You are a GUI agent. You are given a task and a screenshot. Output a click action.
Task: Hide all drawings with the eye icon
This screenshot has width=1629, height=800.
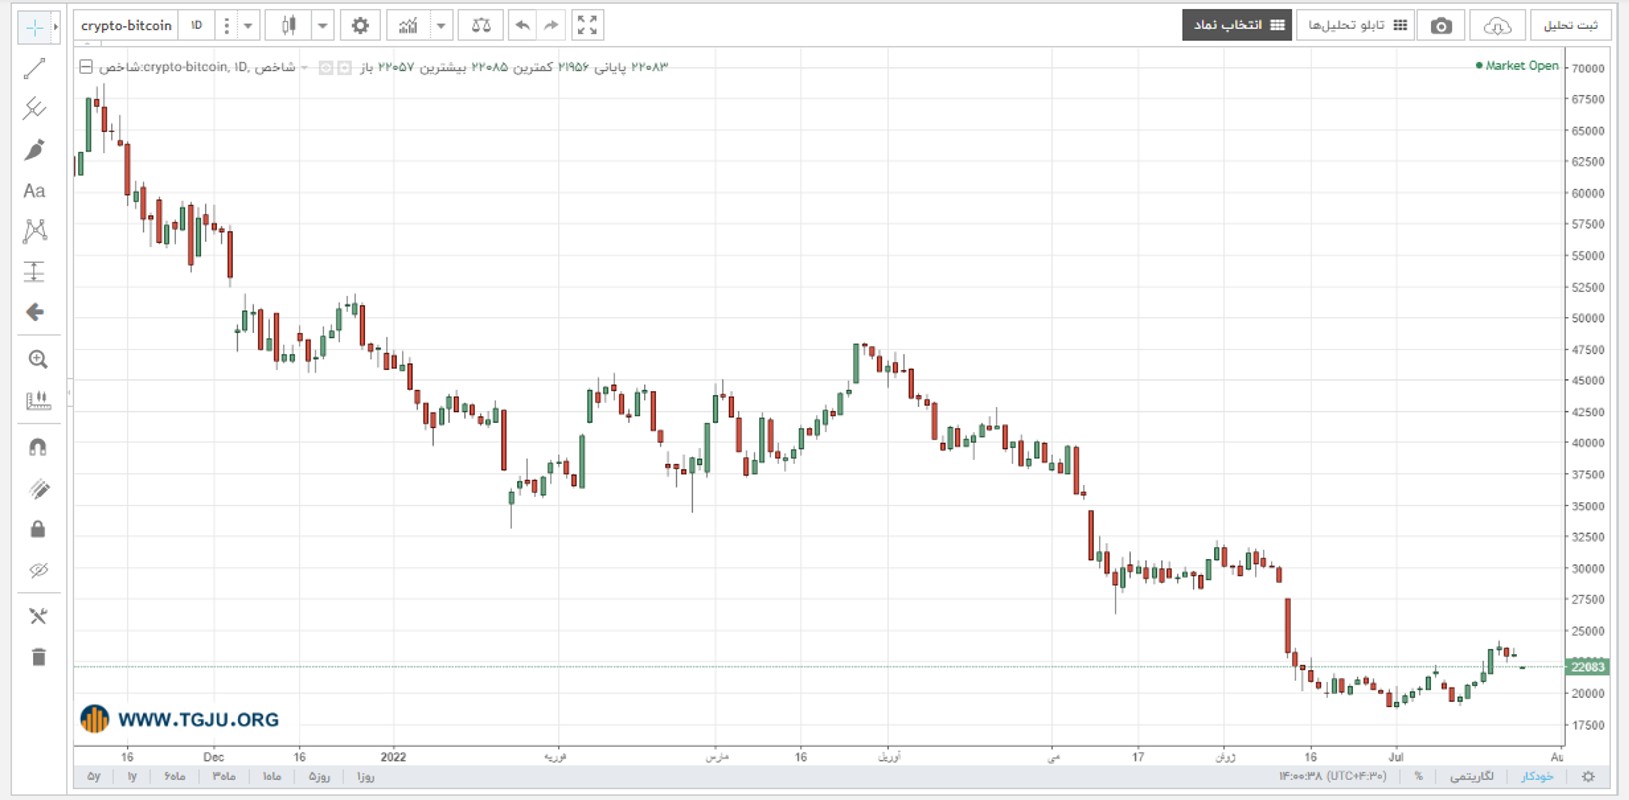(38, 570)
